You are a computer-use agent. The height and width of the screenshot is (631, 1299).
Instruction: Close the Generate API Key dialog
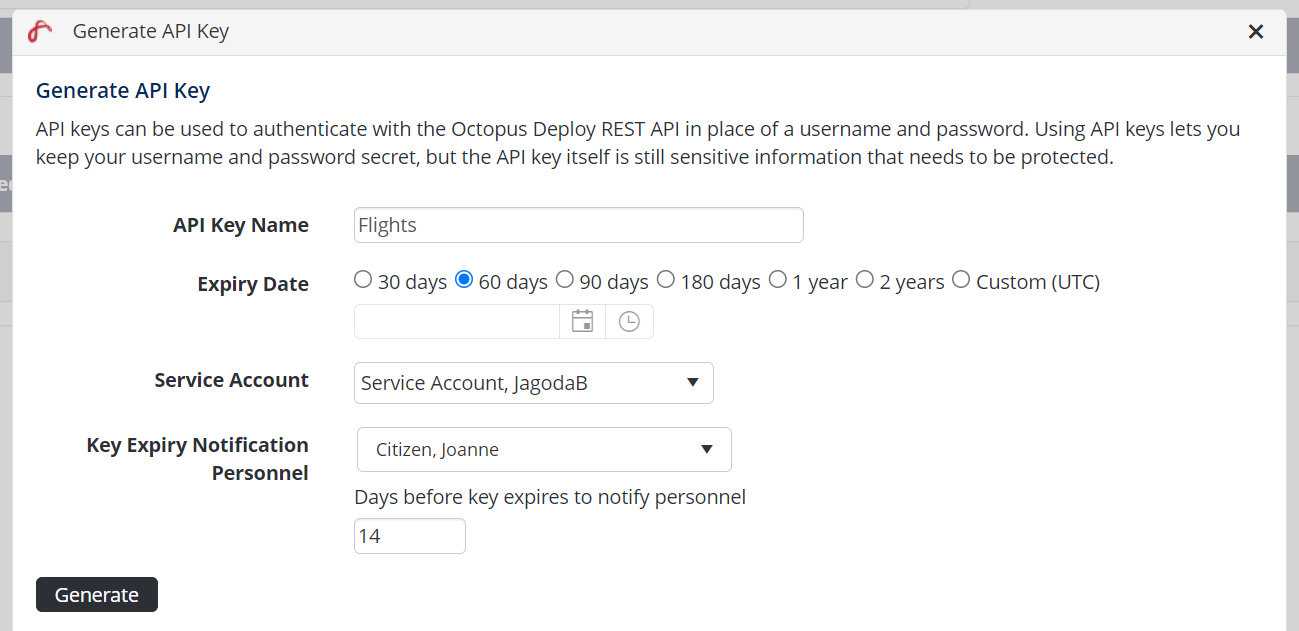[1256, 32]
